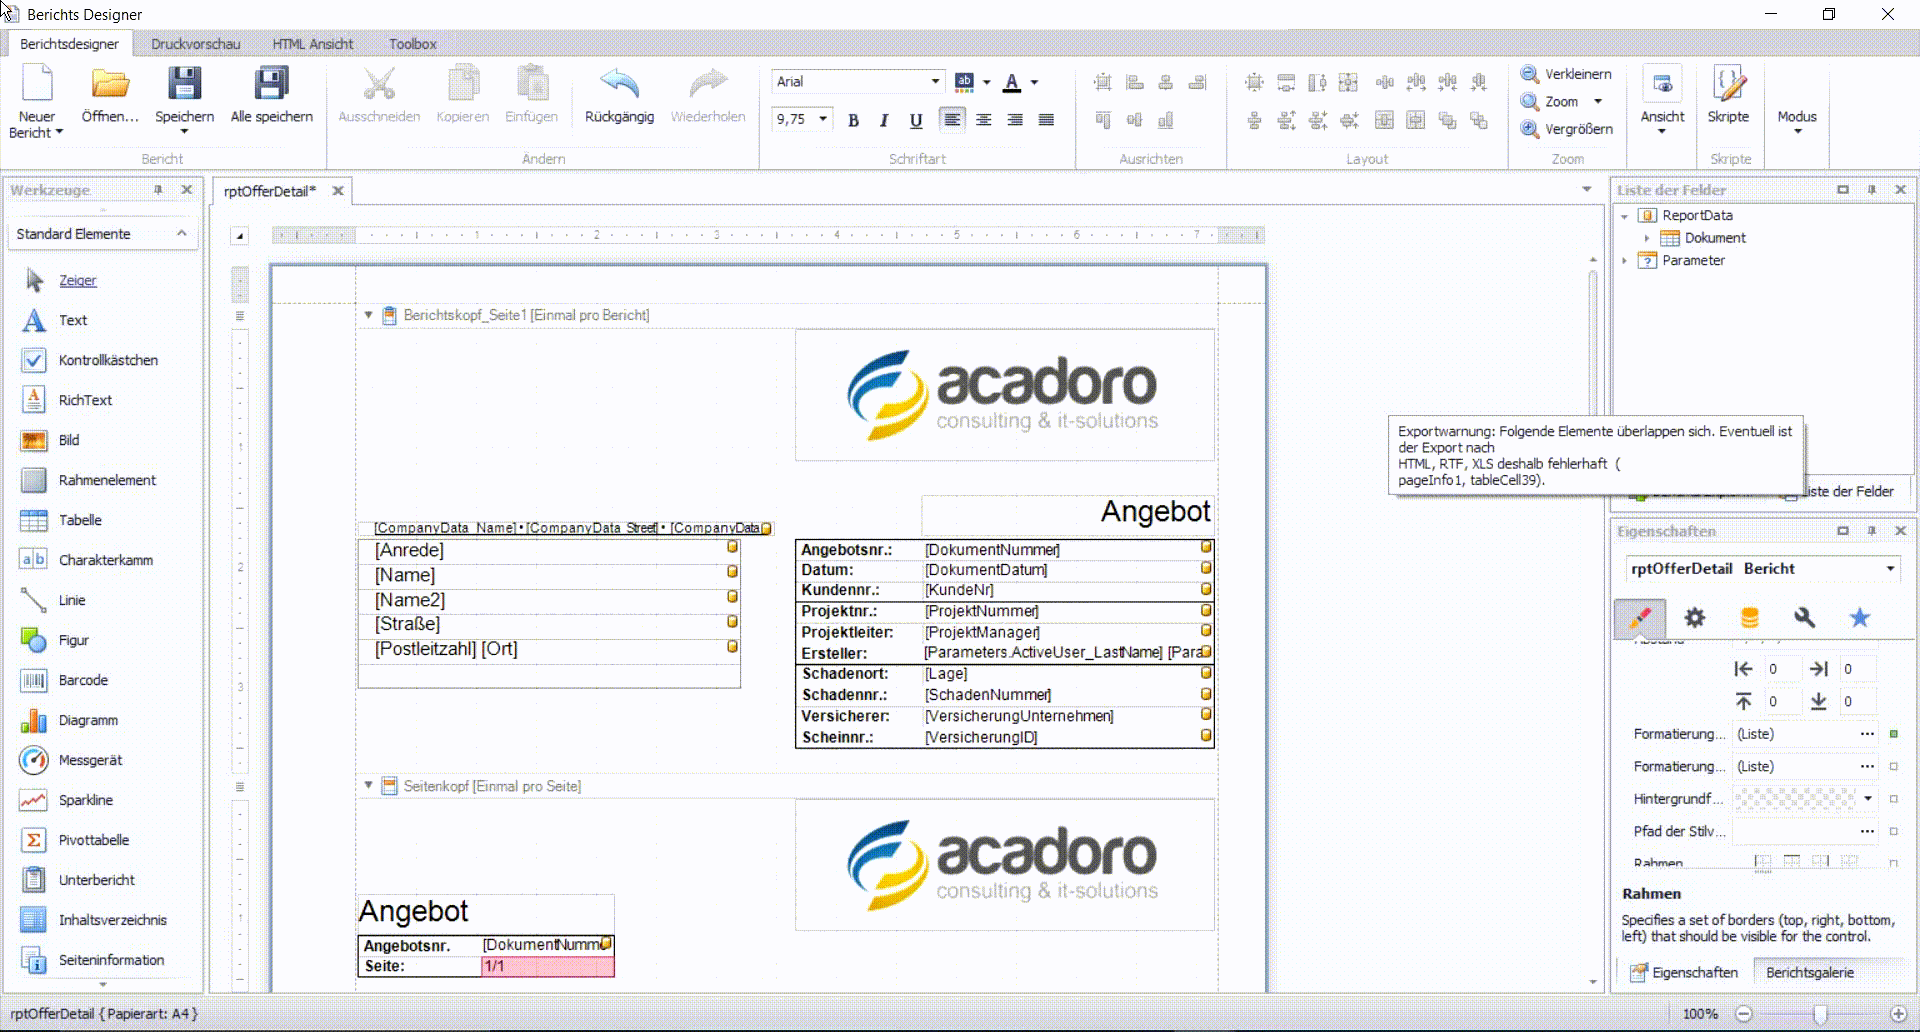
Task: Select the Barcode tool in Werkzeuge
Action: click(x=82, y=680)
